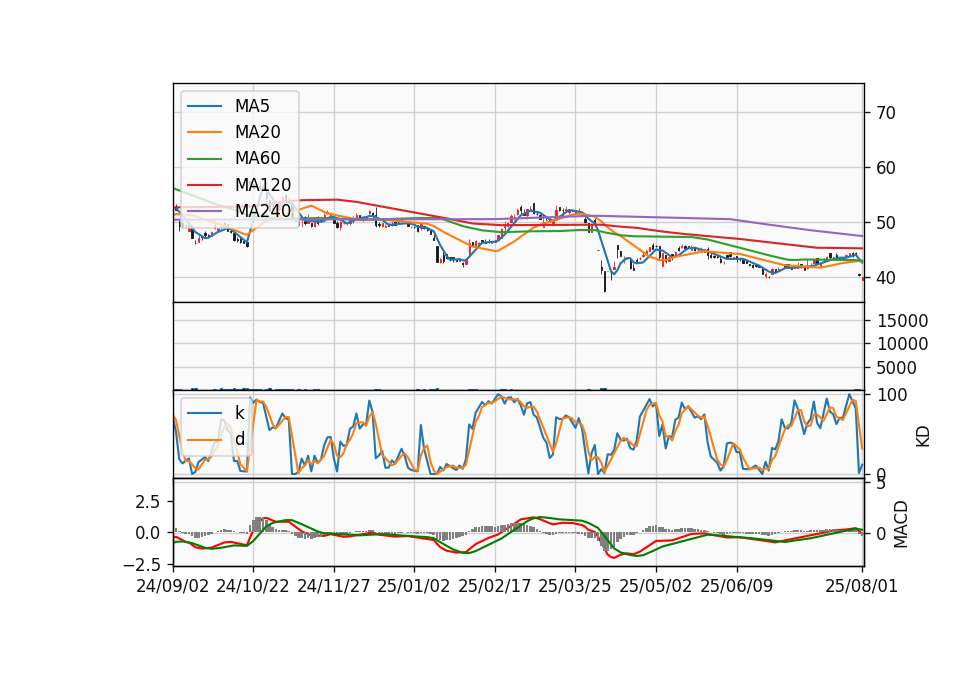Click the 24/09/02 date axis label
The image size is (960, 690).
pos(173,586)
